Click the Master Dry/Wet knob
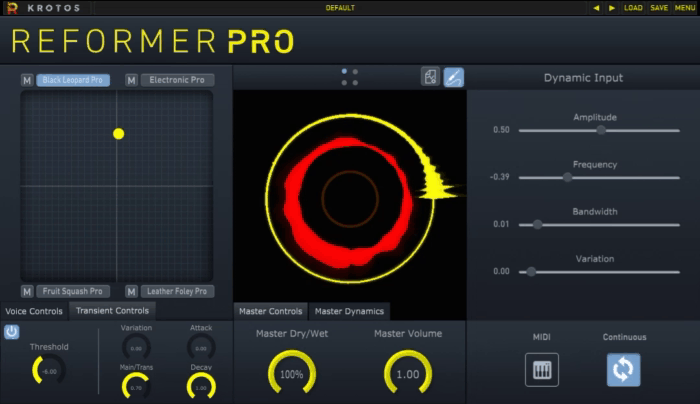700x404 pixels. point(292,374)
